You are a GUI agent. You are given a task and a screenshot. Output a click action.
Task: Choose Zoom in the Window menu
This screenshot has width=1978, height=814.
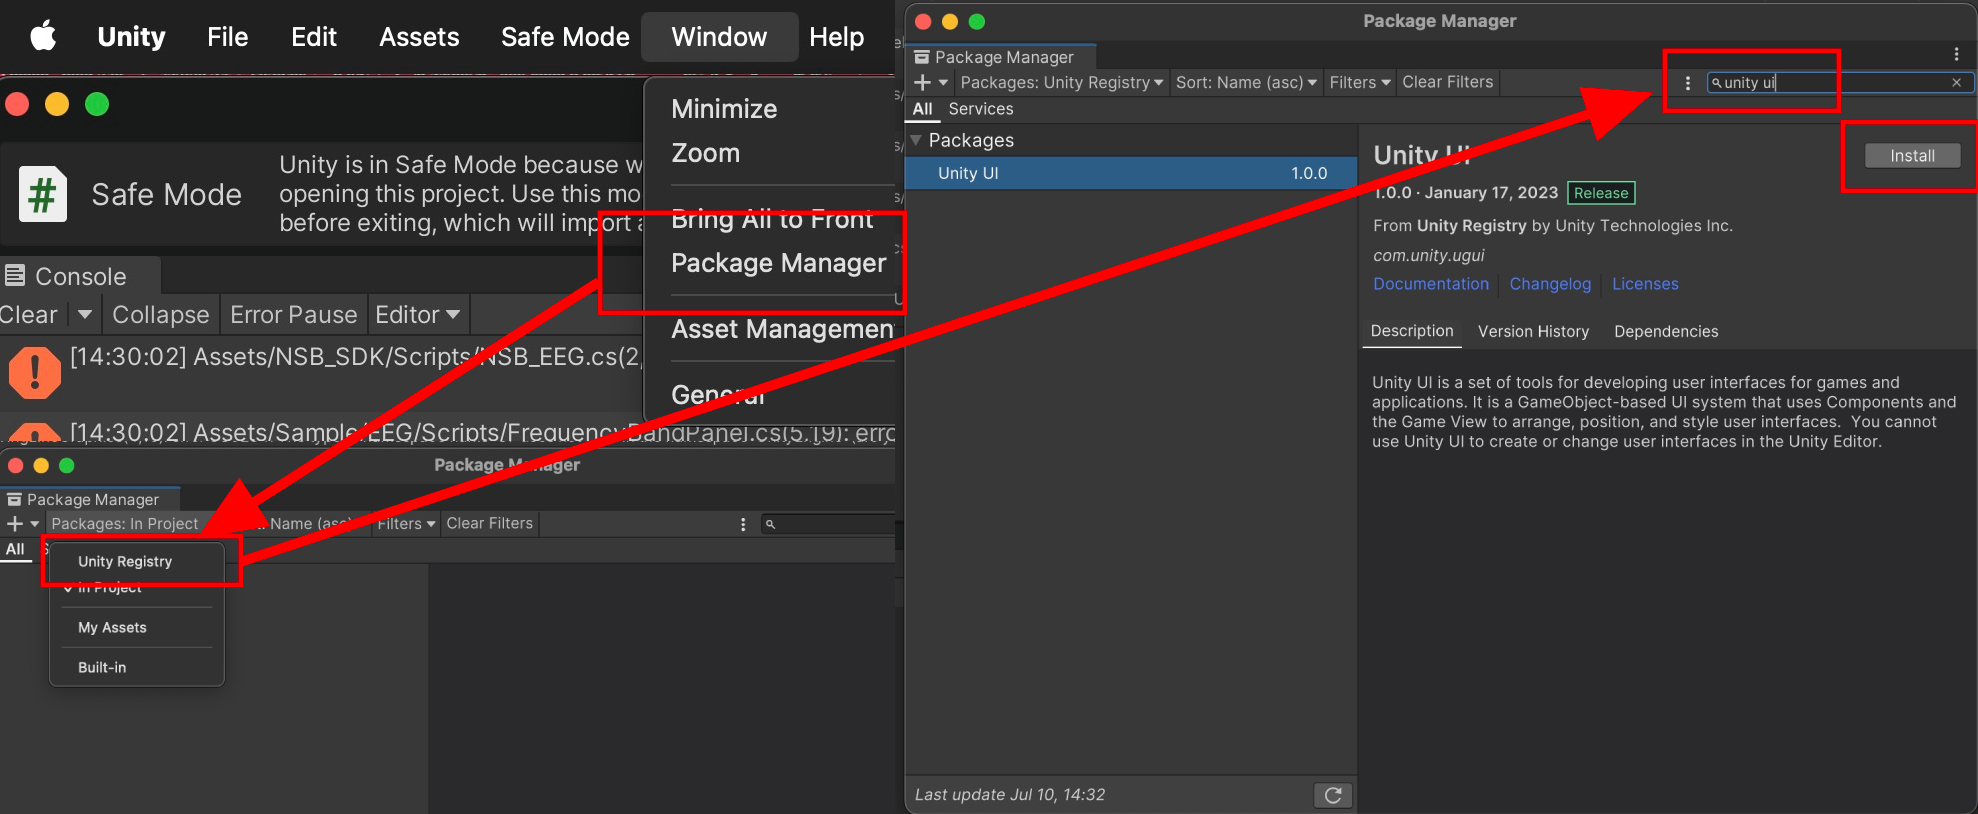click(x=706, y=153)
